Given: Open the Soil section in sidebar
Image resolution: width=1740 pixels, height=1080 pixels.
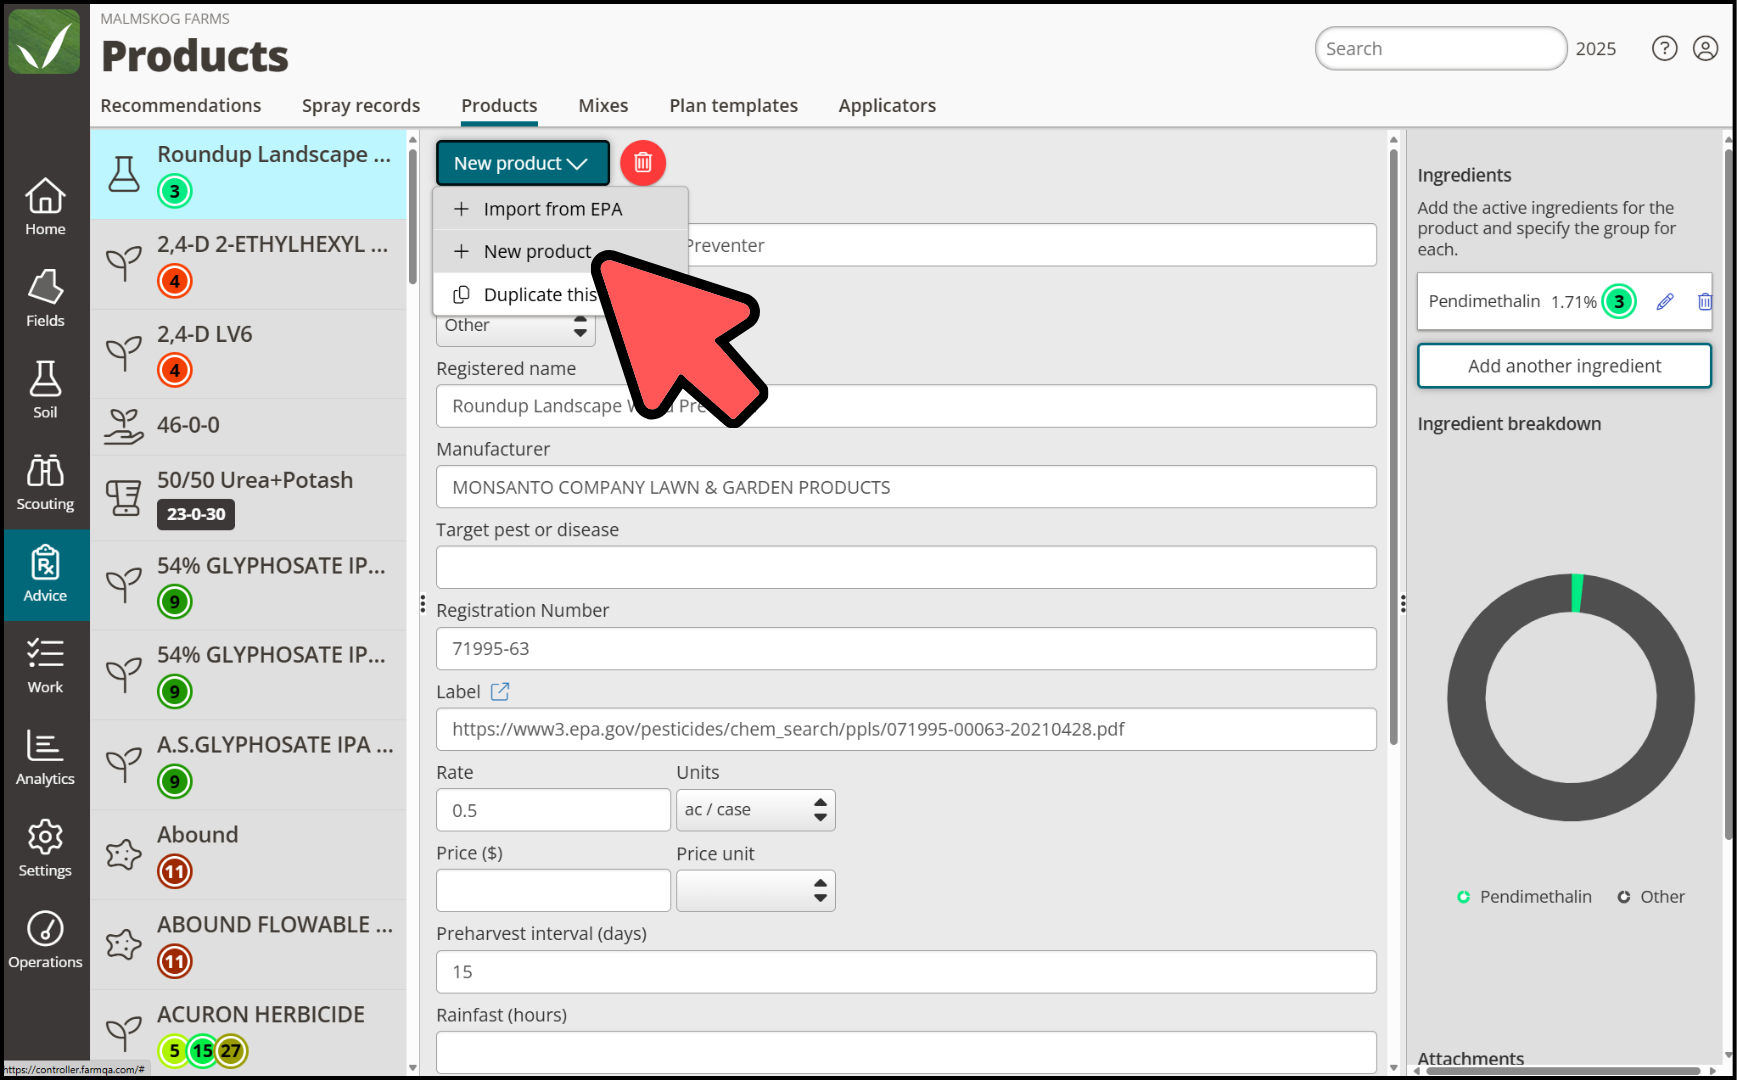Looking at the screenshot, I should click(x=45, y=391).
